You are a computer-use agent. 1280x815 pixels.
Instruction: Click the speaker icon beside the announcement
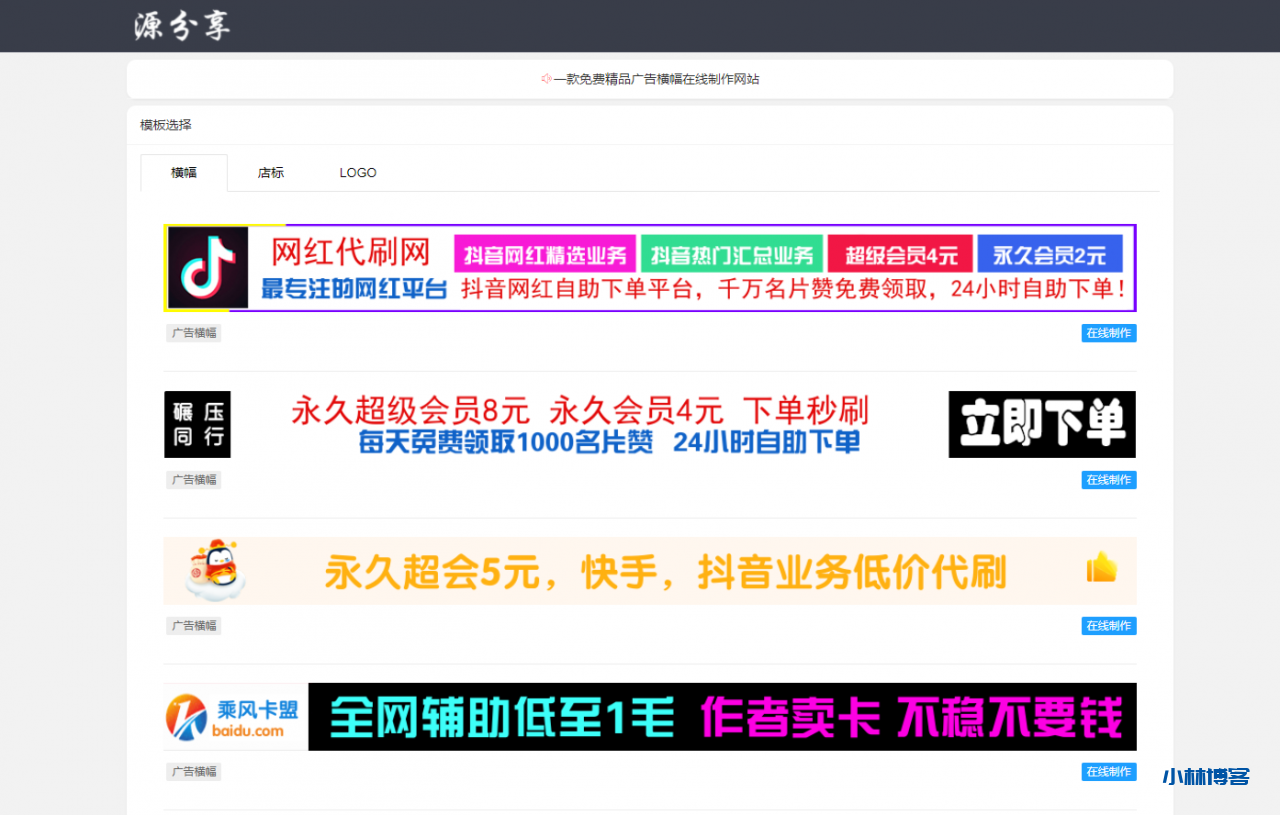545,78
